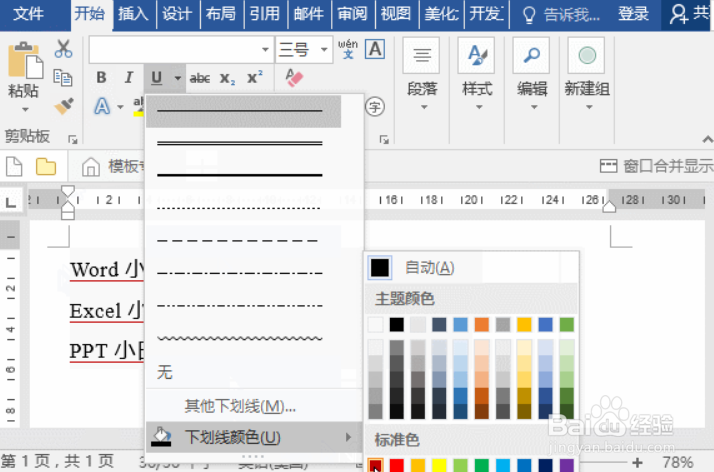
Task: Click the Share person icon
Action: point(678,14)
